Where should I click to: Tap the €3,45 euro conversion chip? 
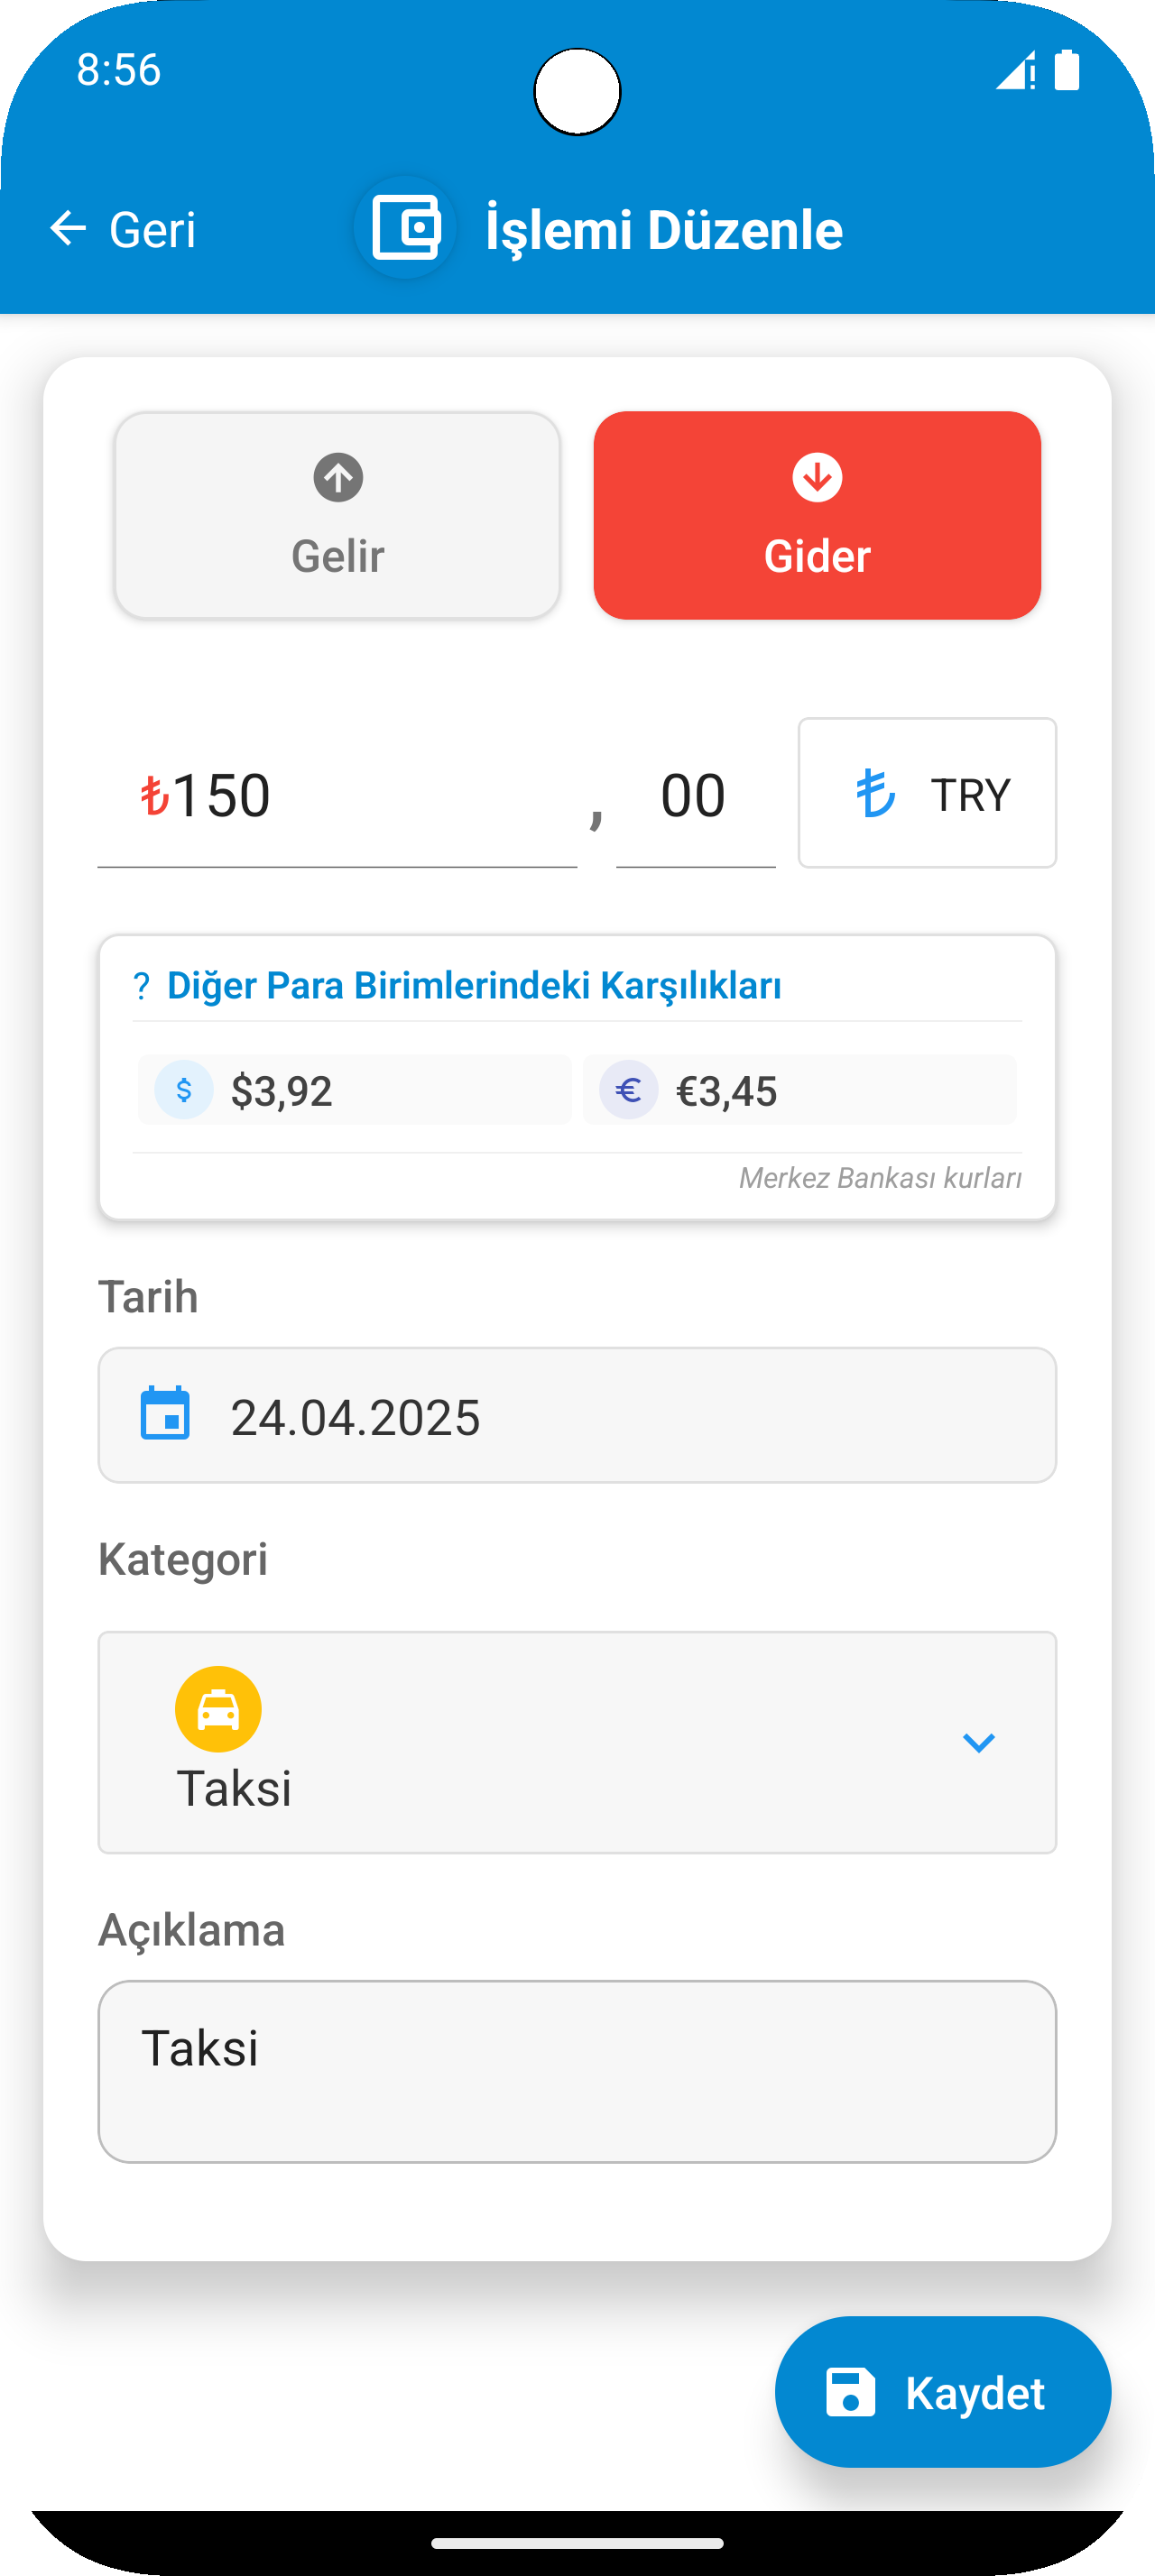[x=800, y=1090]
